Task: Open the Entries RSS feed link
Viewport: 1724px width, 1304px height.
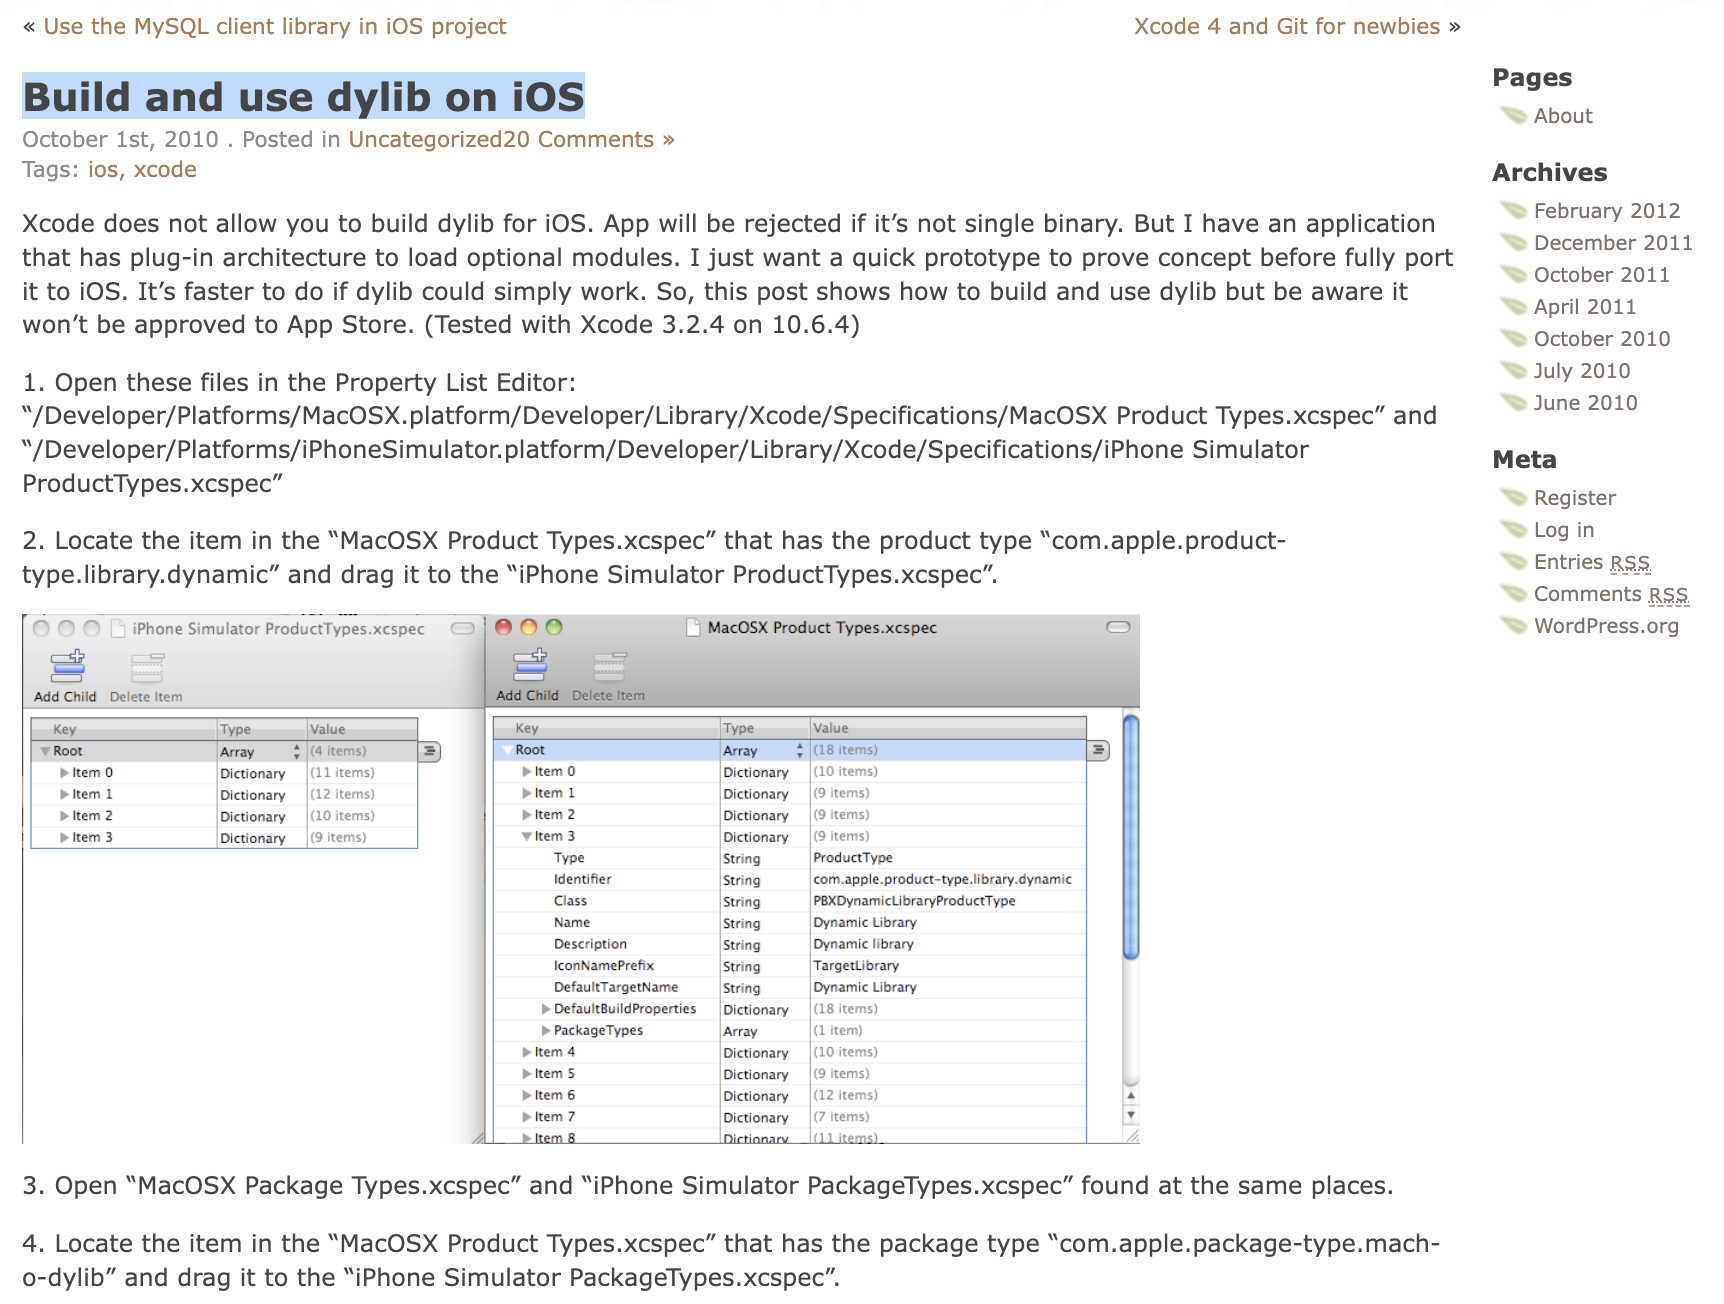Action: 1592,562
